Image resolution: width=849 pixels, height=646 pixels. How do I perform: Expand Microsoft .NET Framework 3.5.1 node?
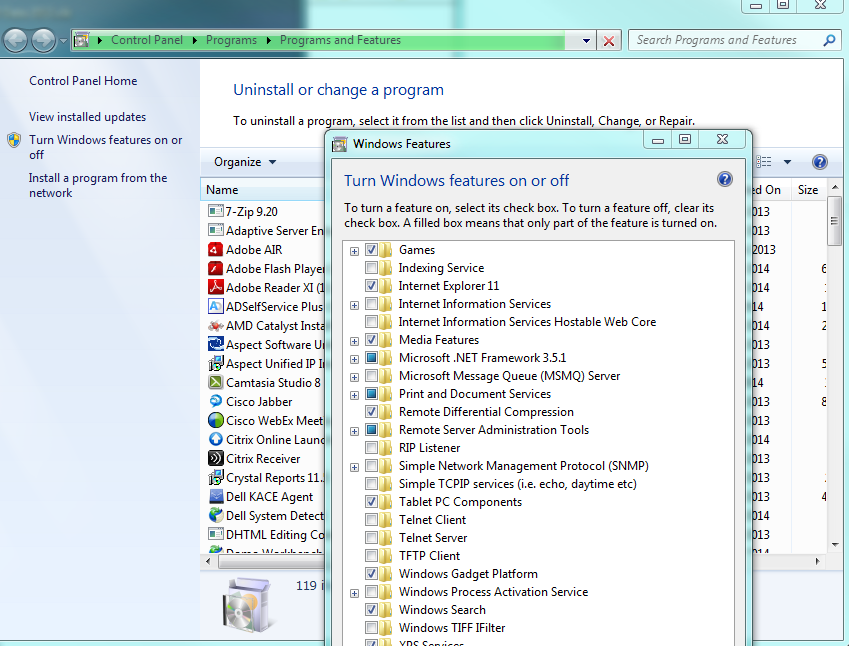tap(354, 359)
